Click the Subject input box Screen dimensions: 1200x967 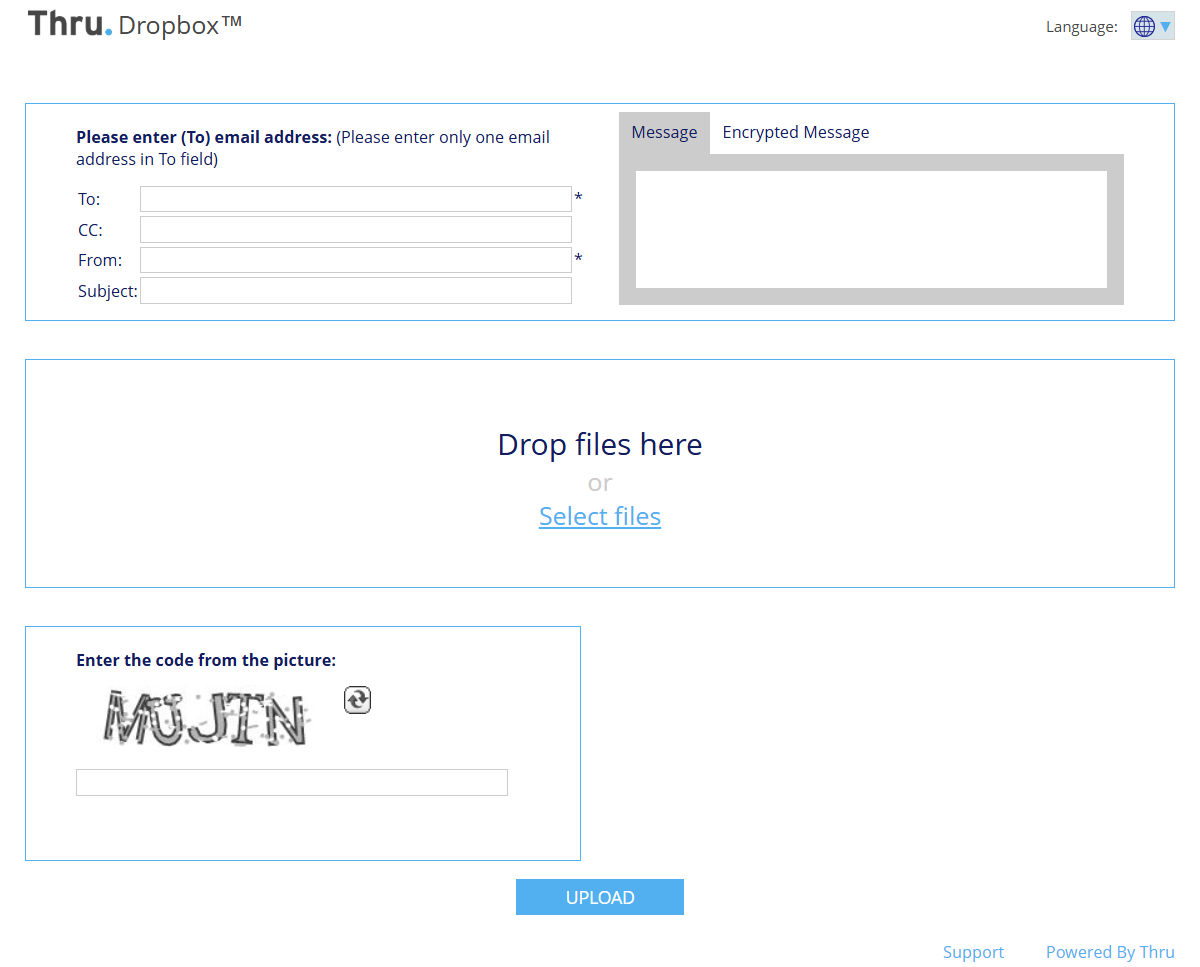(x=355, y=291)
